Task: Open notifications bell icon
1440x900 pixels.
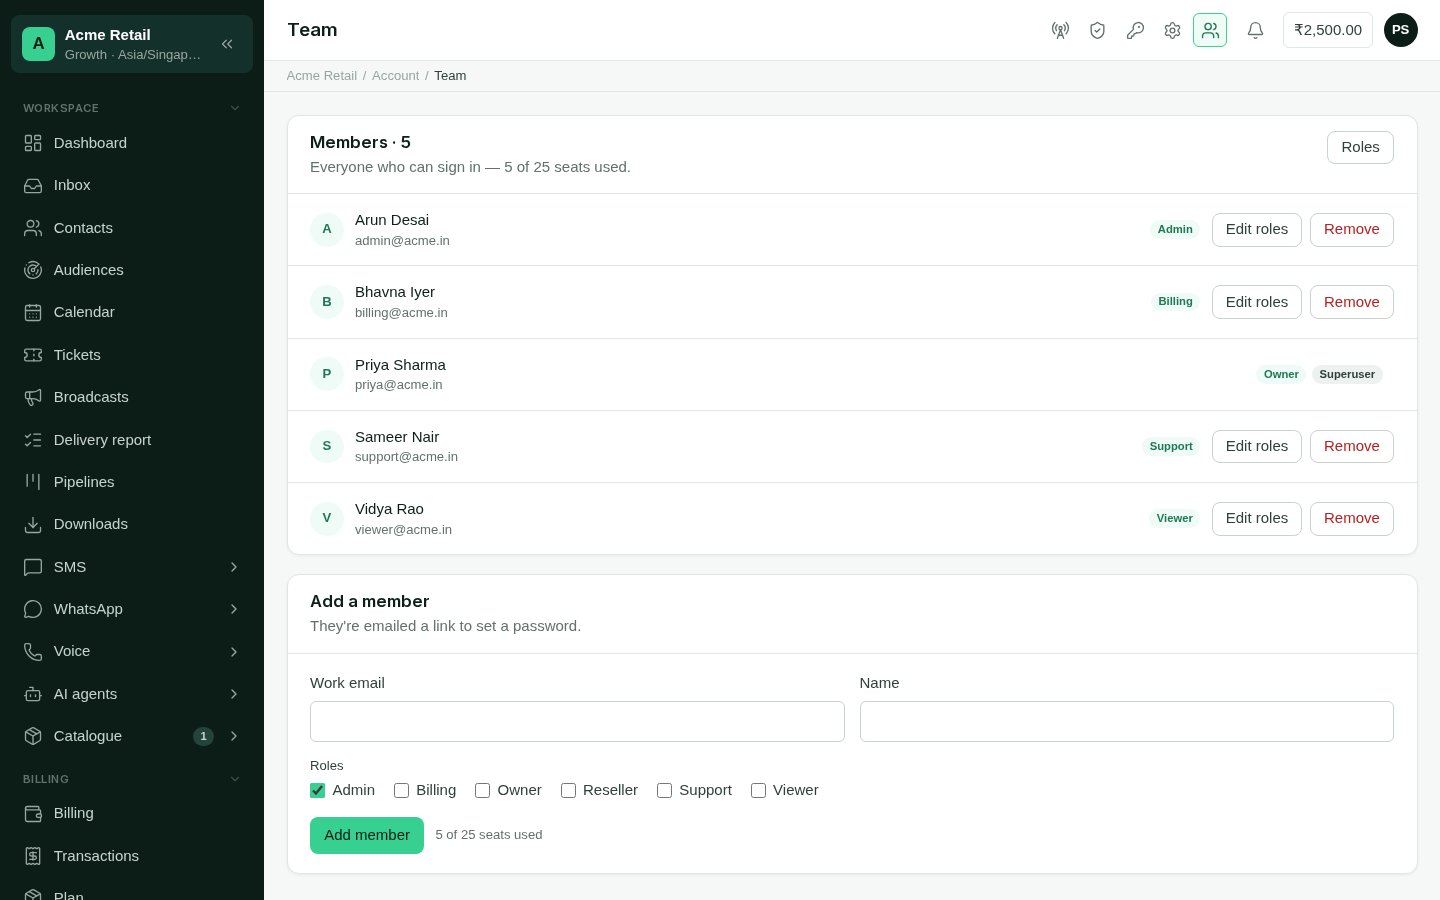Action: click(x=1255, y=30)
